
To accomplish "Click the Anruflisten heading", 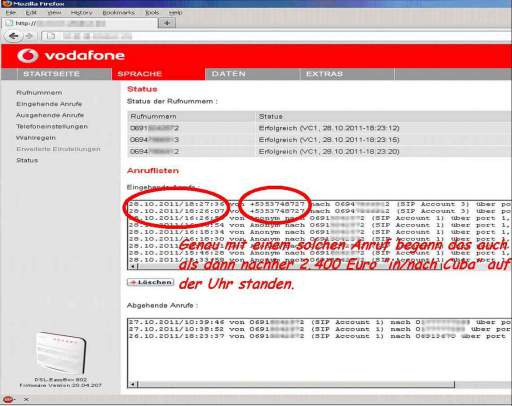I will click(153, 171).
